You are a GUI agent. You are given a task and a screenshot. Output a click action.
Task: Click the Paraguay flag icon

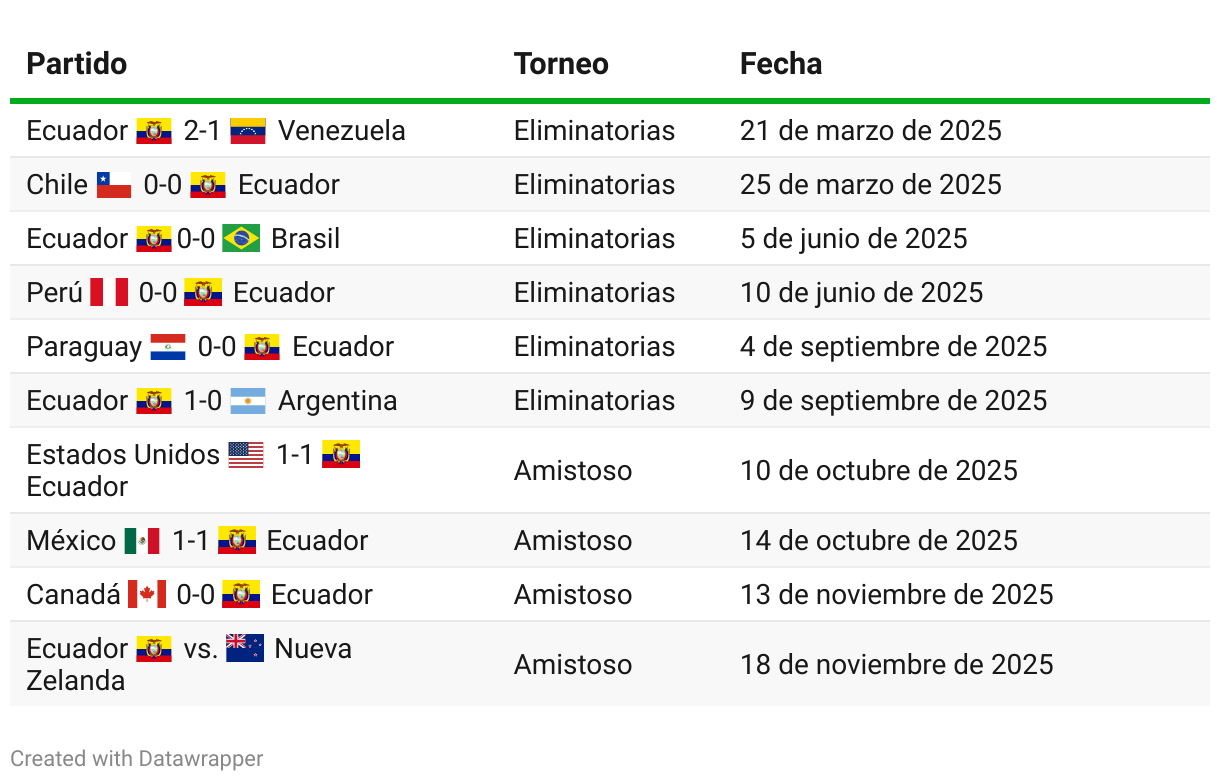point(168,347)
